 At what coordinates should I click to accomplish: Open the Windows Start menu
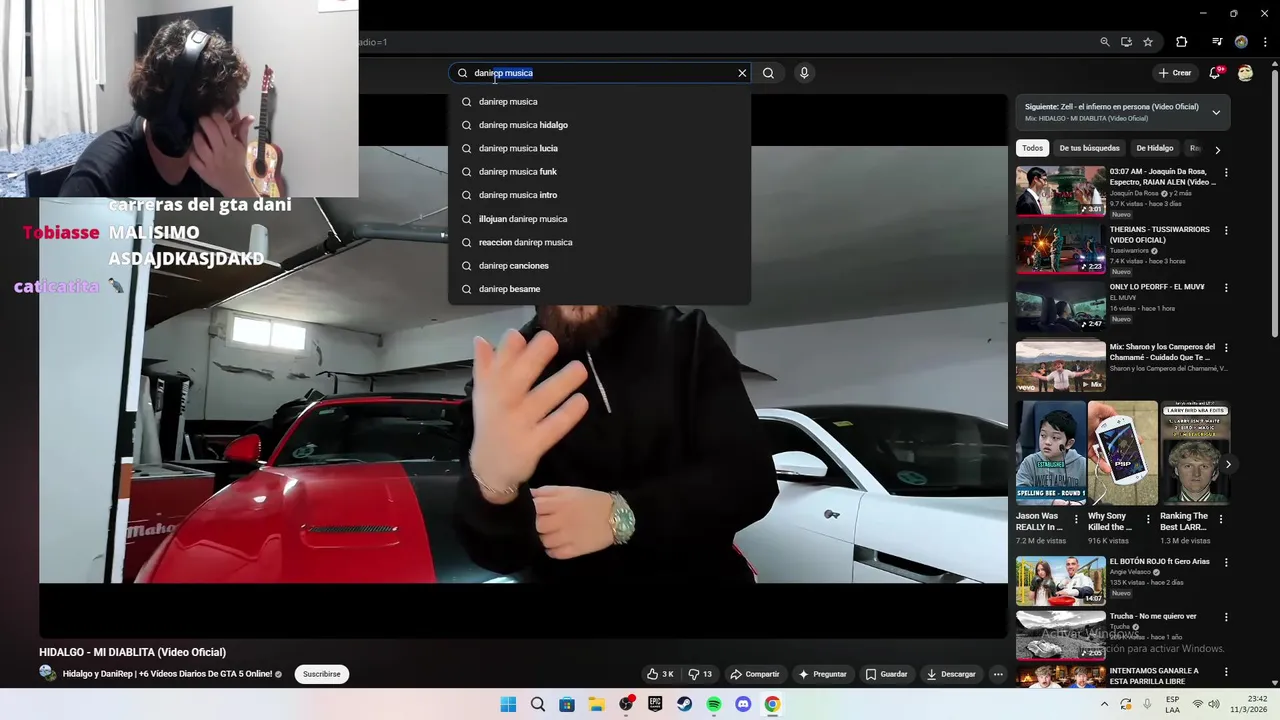(x=508, y=704)
